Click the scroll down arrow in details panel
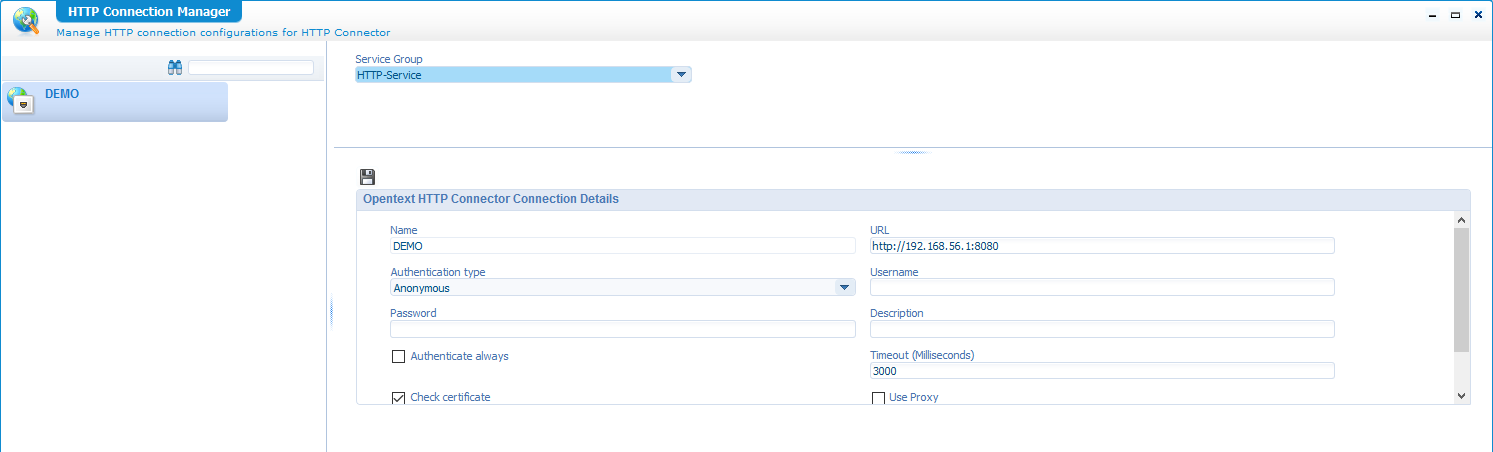Viewport: 1493px width, 452px height. 1461,396
